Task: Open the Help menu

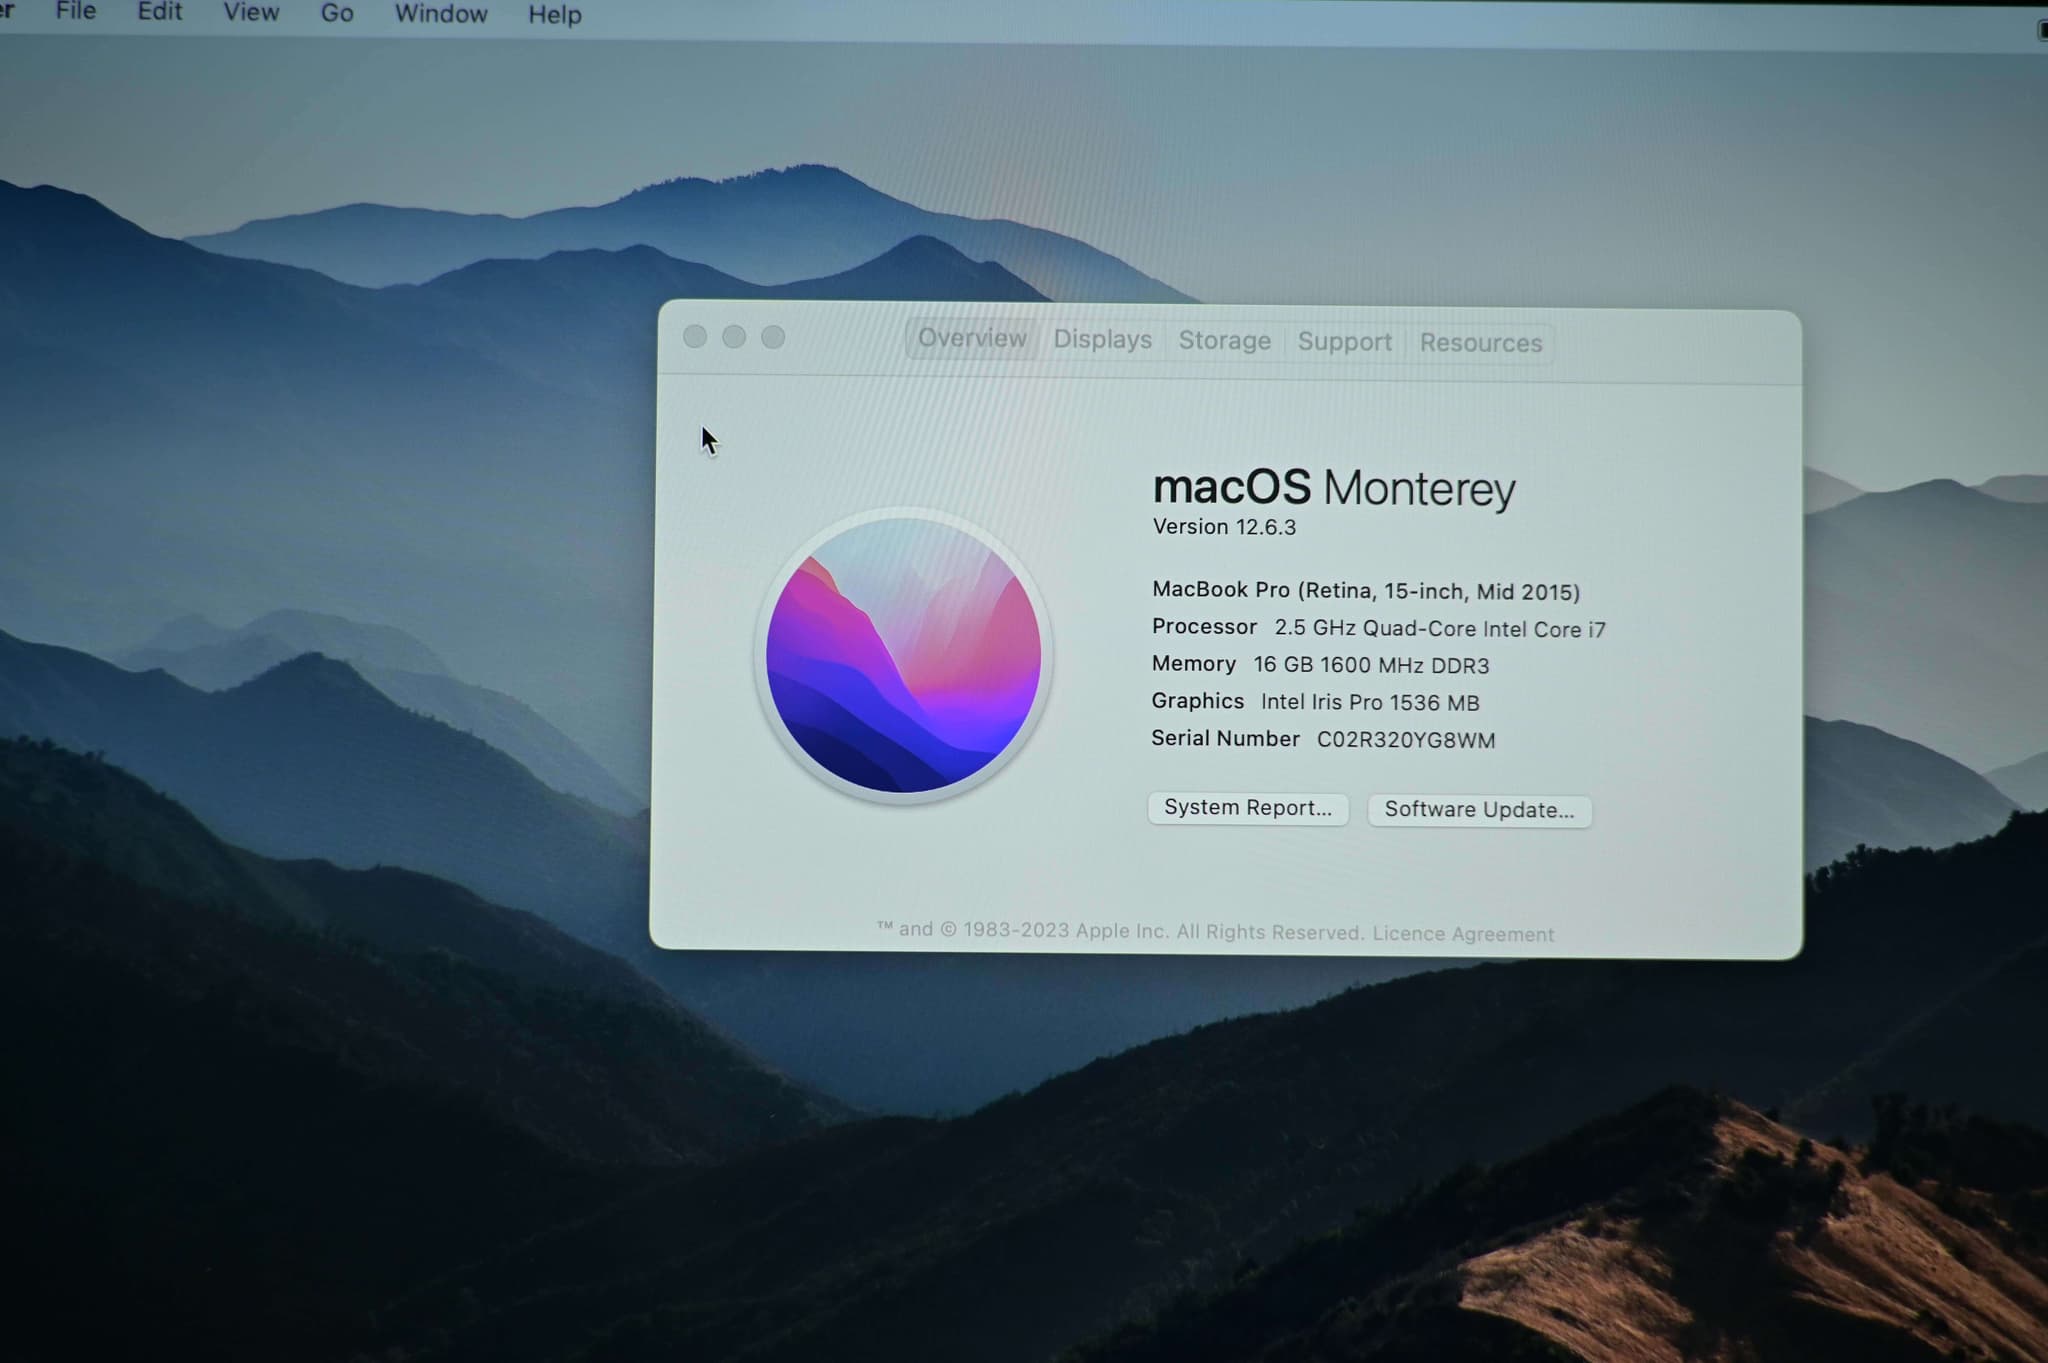Action: (555, 15)
